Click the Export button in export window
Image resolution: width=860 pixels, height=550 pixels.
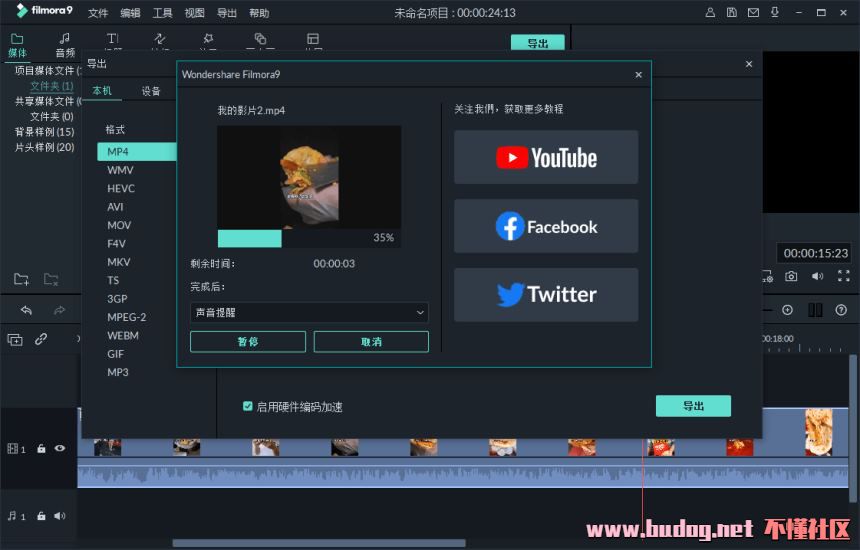point(693,406)
